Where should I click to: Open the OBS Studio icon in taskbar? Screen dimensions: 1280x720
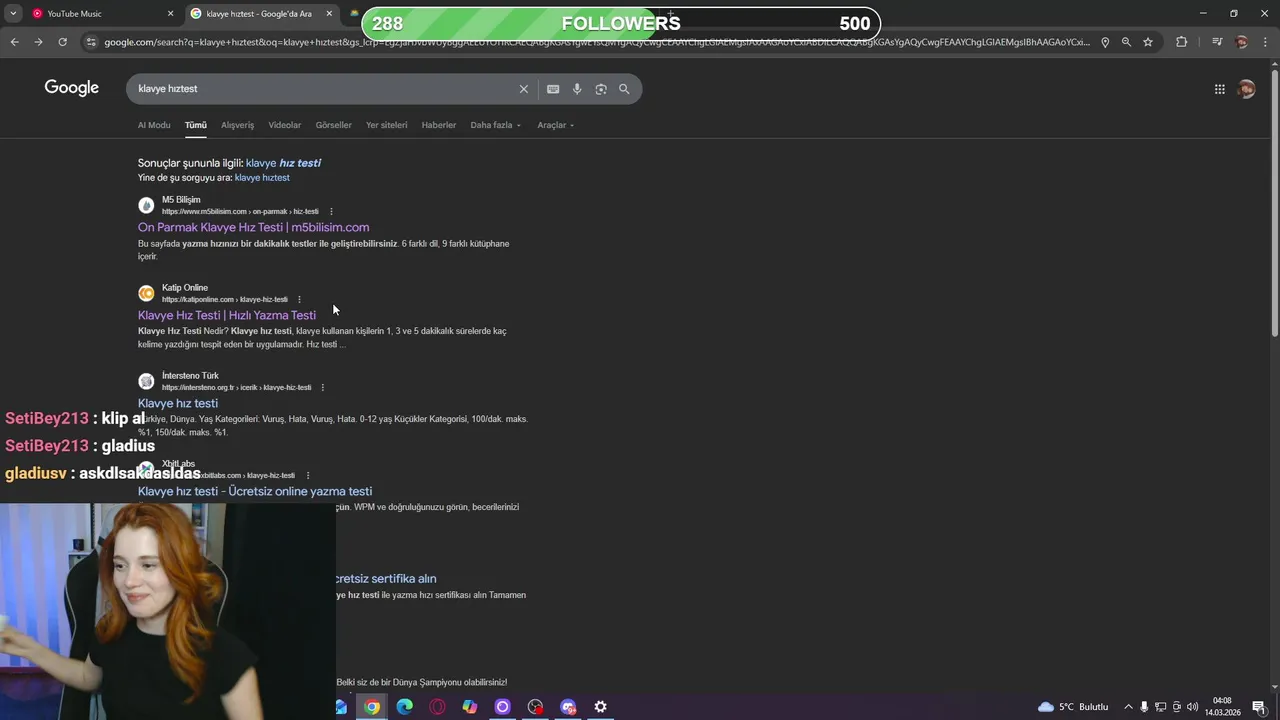point(535,707)
